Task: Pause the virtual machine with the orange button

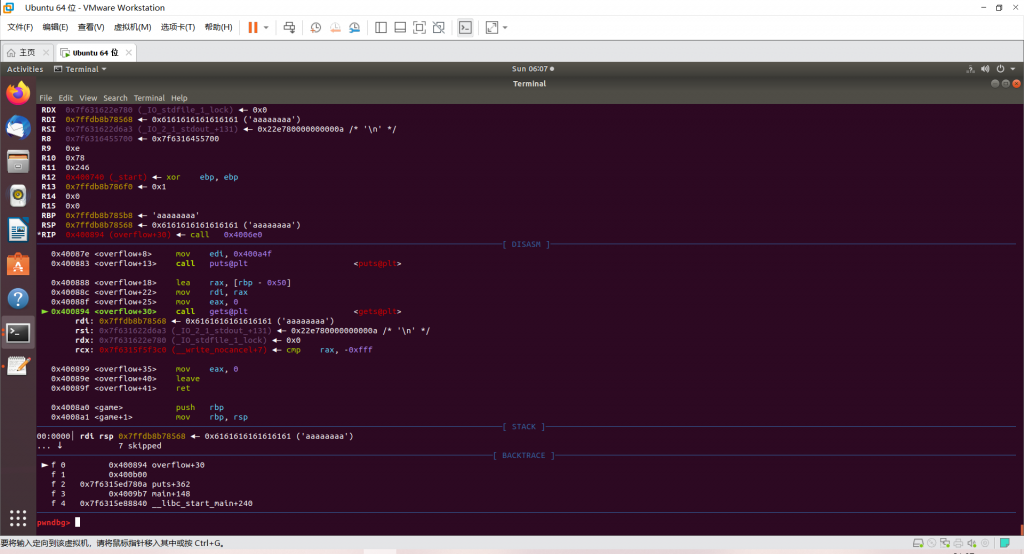Action: 253,27
